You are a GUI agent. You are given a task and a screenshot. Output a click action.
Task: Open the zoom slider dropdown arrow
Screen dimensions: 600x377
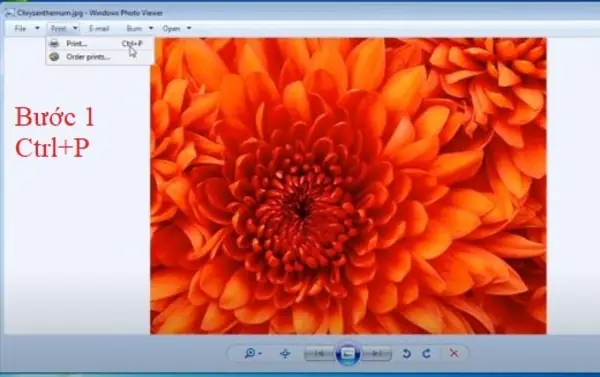point(260,354)
